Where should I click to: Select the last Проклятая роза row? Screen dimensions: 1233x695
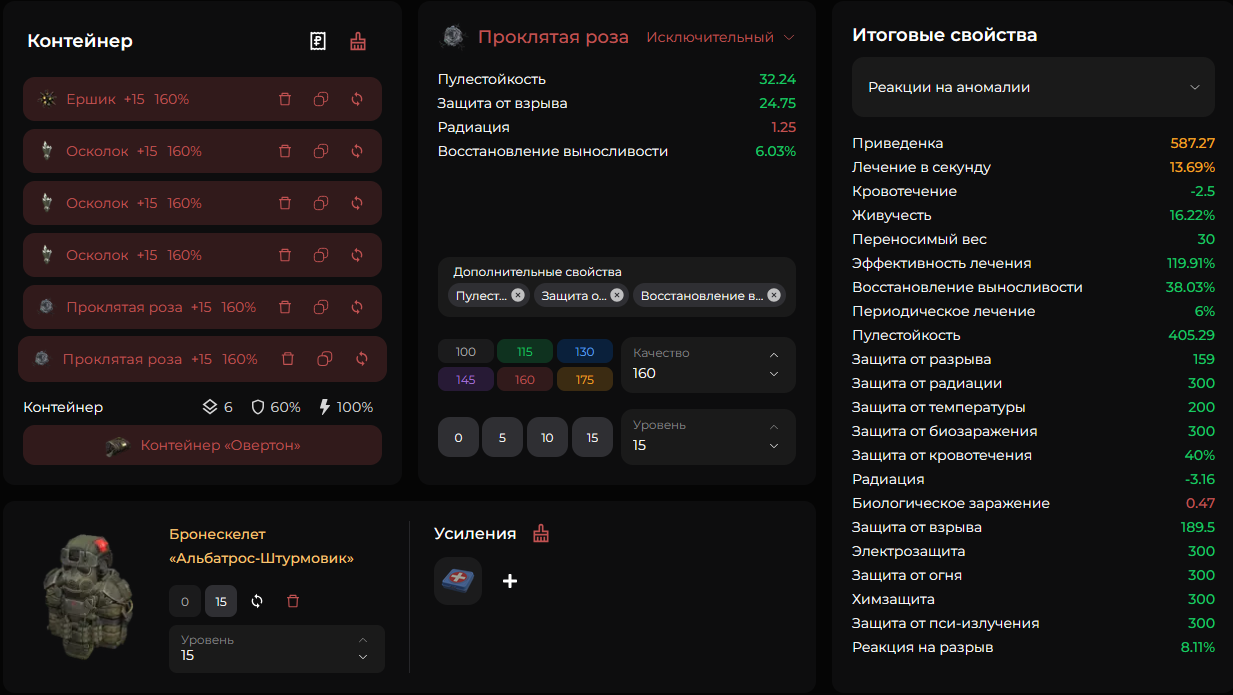[202, 359]
